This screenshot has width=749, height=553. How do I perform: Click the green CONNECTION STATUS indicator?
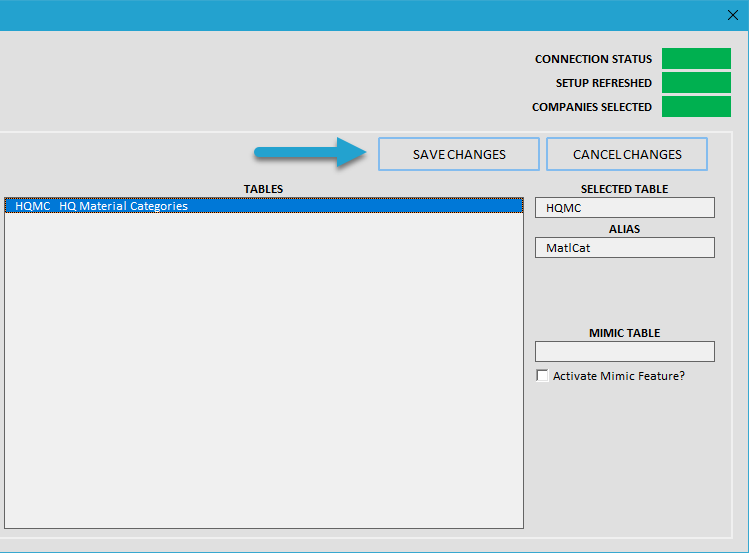[x=696, y=58]
